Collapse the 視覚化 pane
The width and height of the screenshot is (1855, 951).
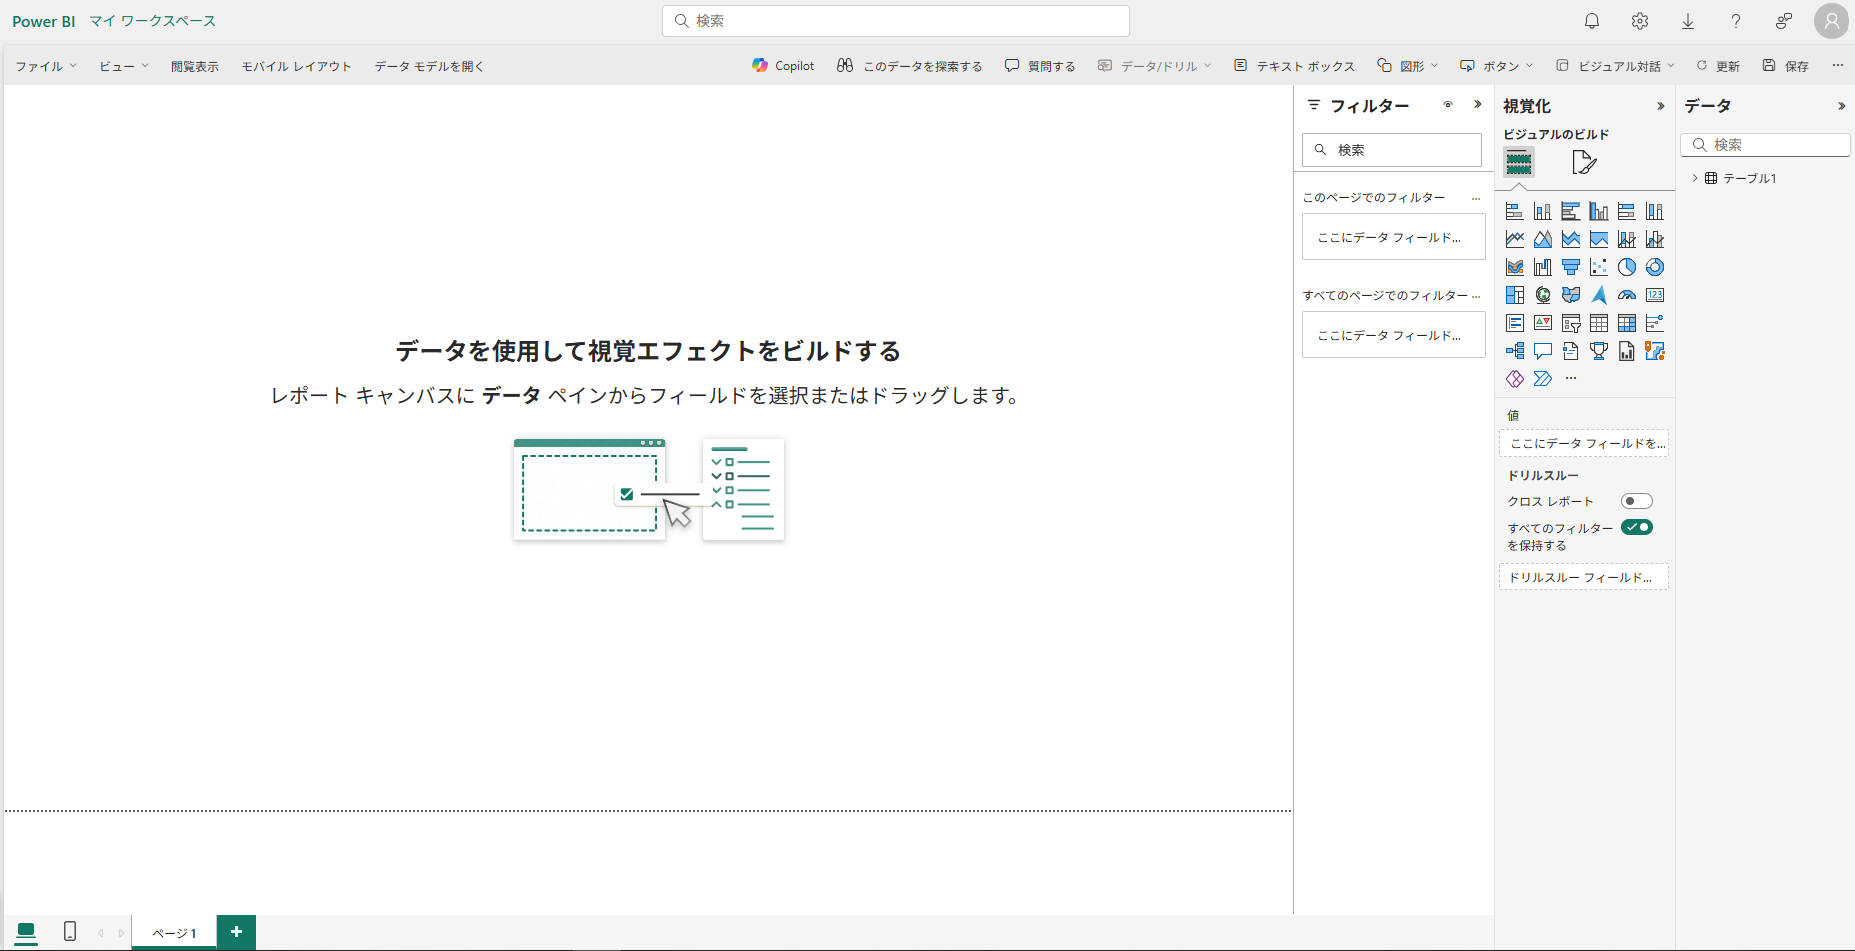[x=1660, y=106]
